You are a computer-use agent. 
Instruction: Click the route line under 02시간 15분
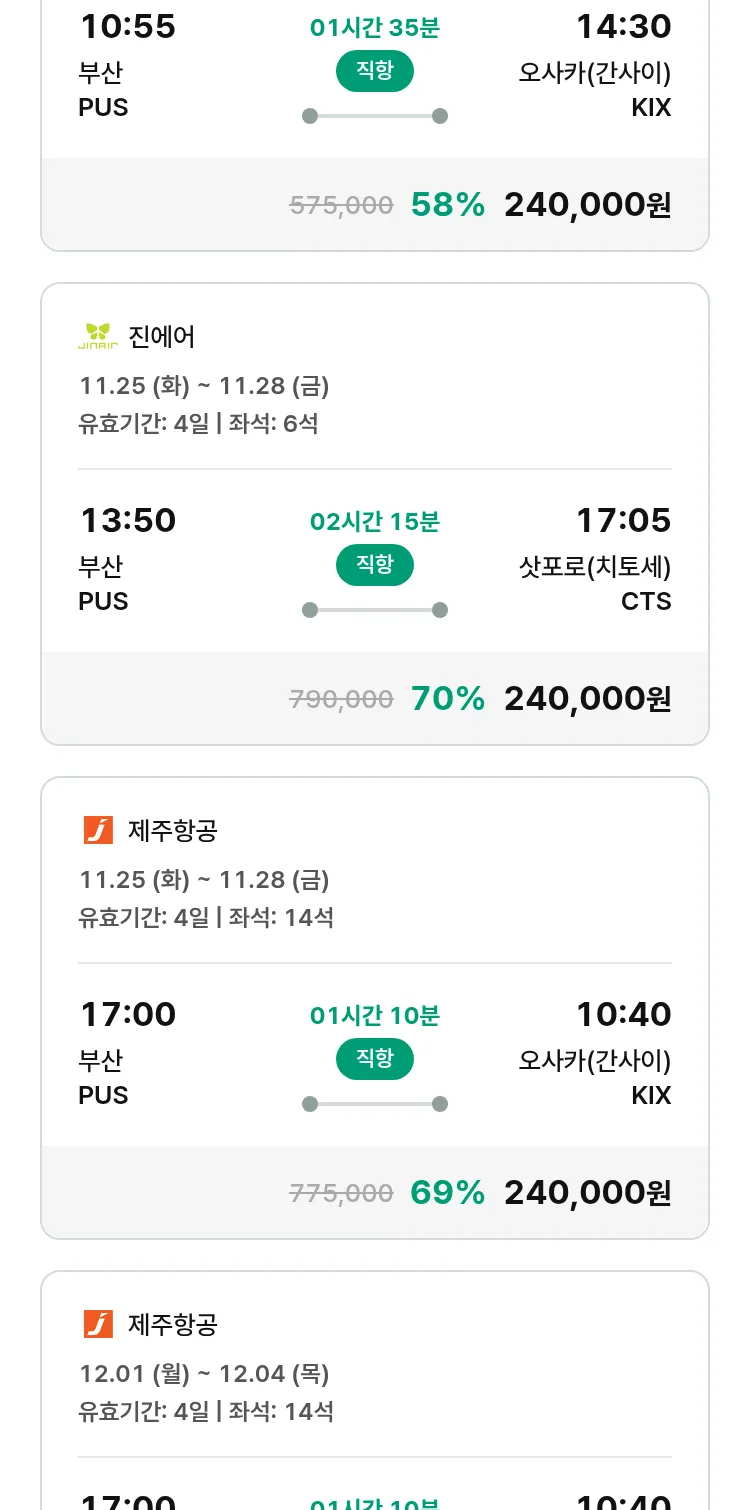point(374,610)
